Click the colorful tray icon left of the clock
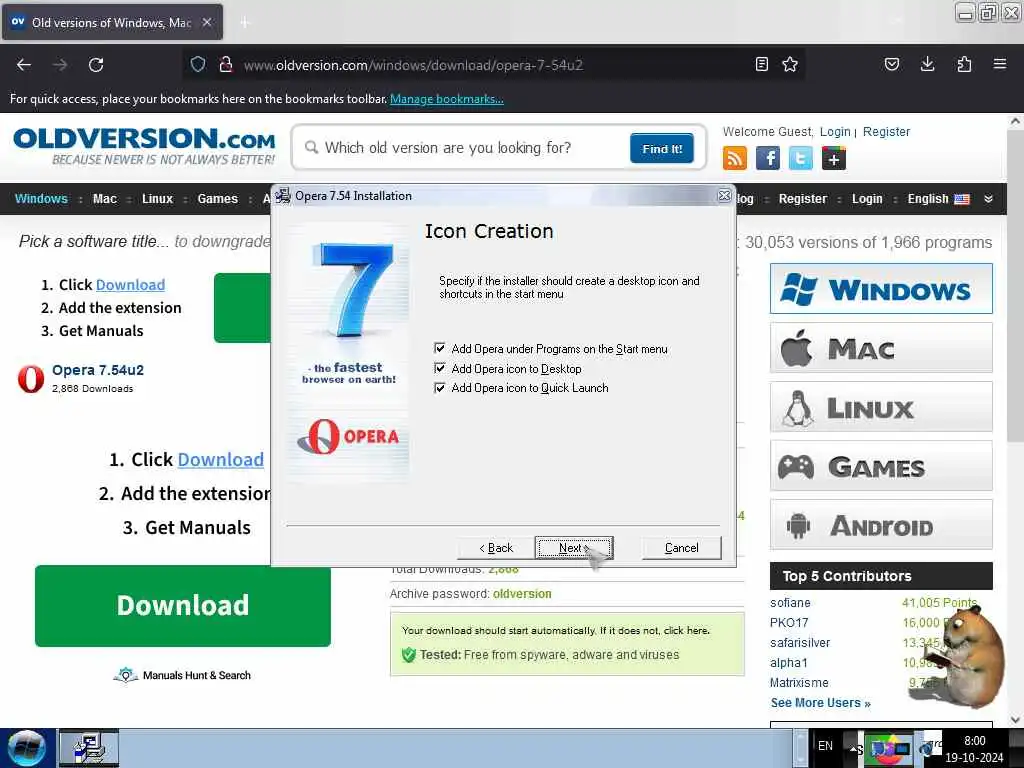 point(888,749)
